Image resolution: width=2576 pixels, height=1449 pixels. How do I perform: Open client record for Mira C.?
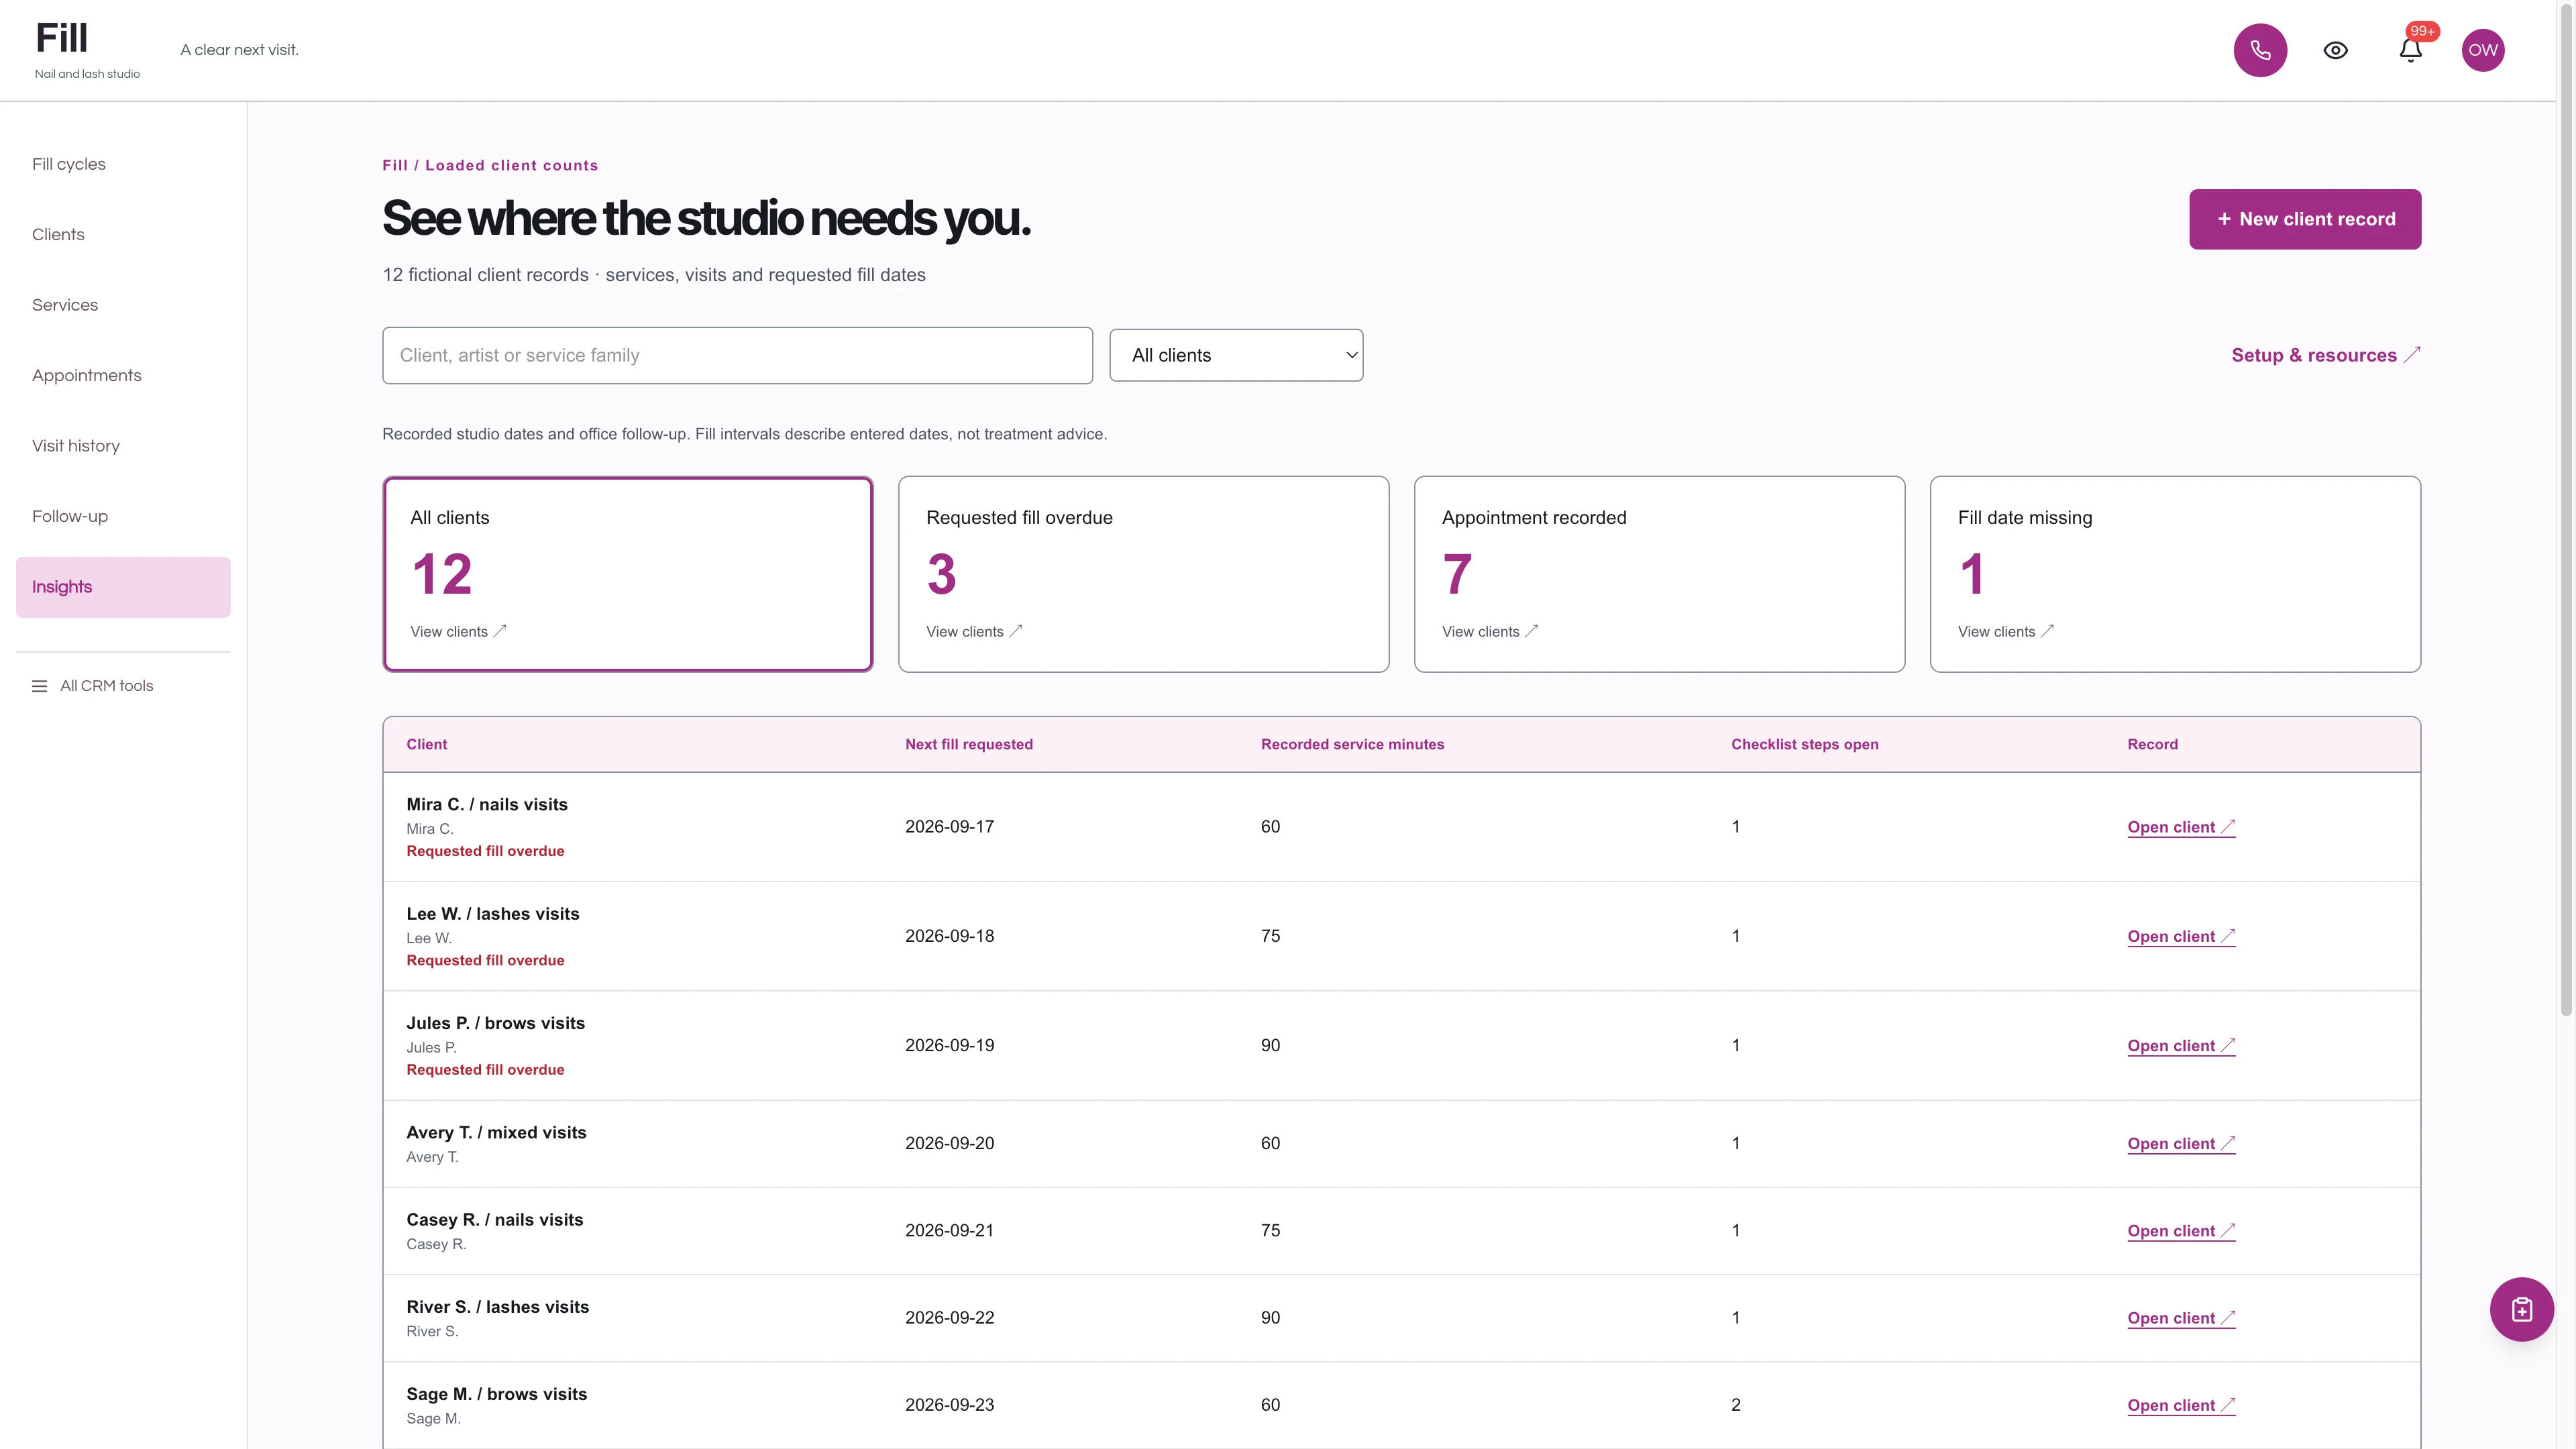[2181, 827]
